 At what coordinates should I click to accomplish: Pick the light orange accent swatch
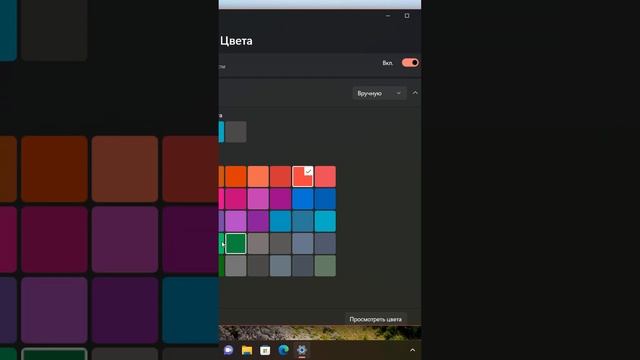258,176
